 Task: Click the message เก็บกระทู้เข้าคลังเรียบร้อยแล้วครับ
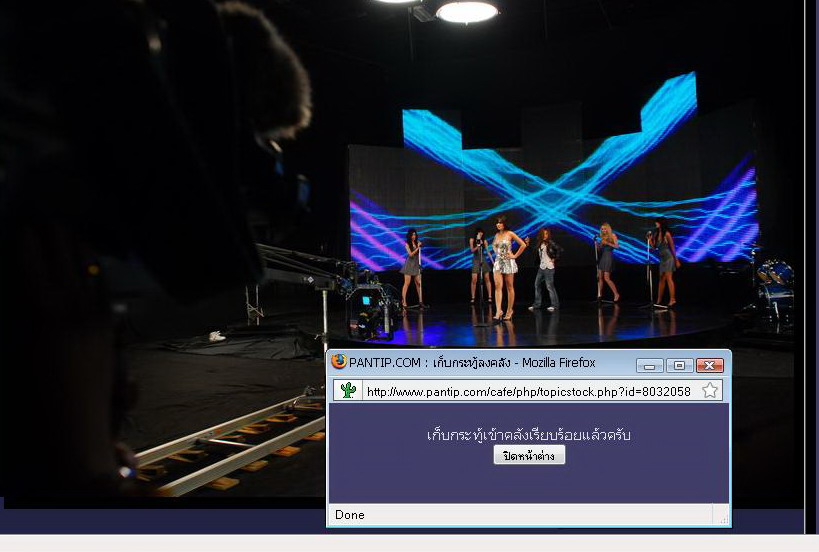[x=529, y=434]
